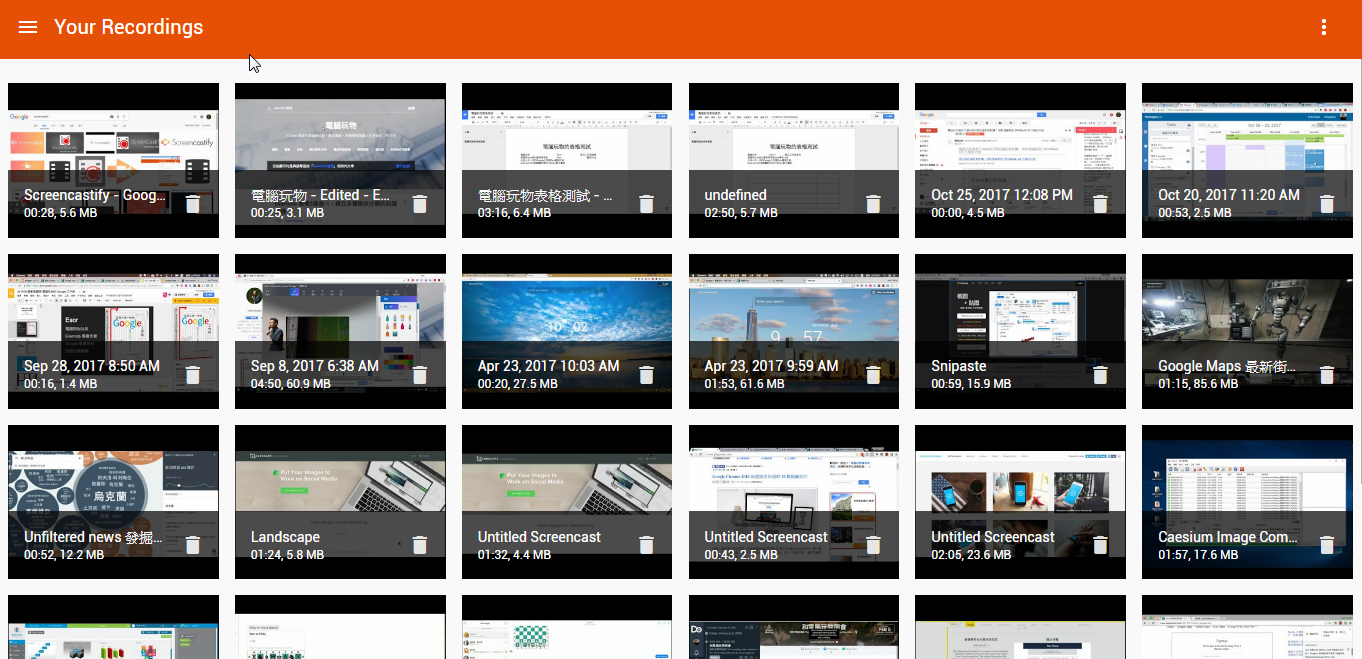Screen dimensions: 1362x659
Task: Delete the Oct 25, 2017 12:08 PM recording
Action: tap(1100, 204)
